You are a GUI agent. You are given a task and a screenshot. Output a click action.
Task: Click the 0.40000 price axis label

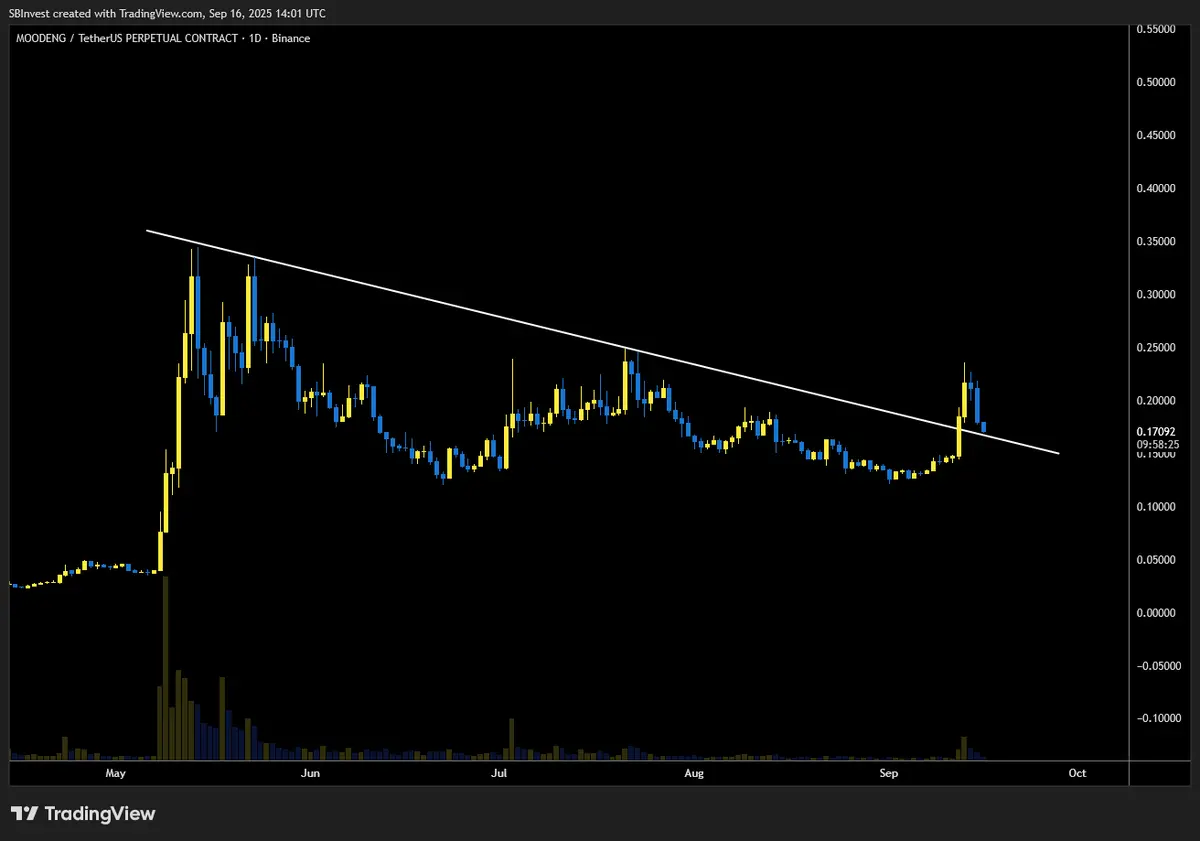point(1157,189)
